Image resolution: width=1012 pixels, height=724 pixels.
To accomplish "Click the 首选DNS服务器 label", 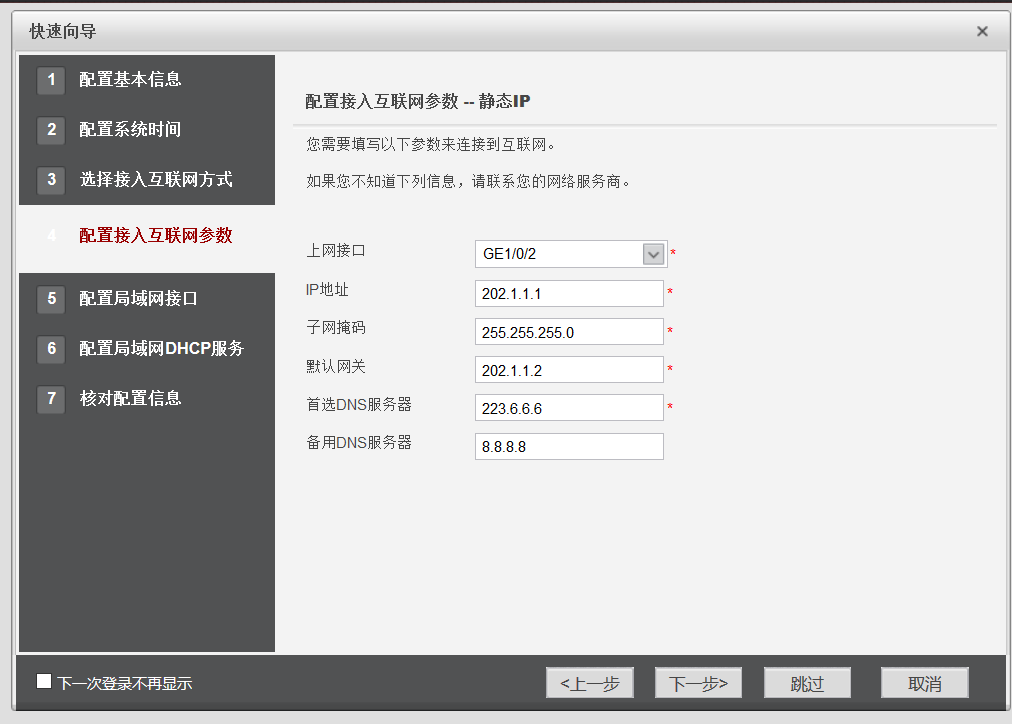I will tap(359, 405).
